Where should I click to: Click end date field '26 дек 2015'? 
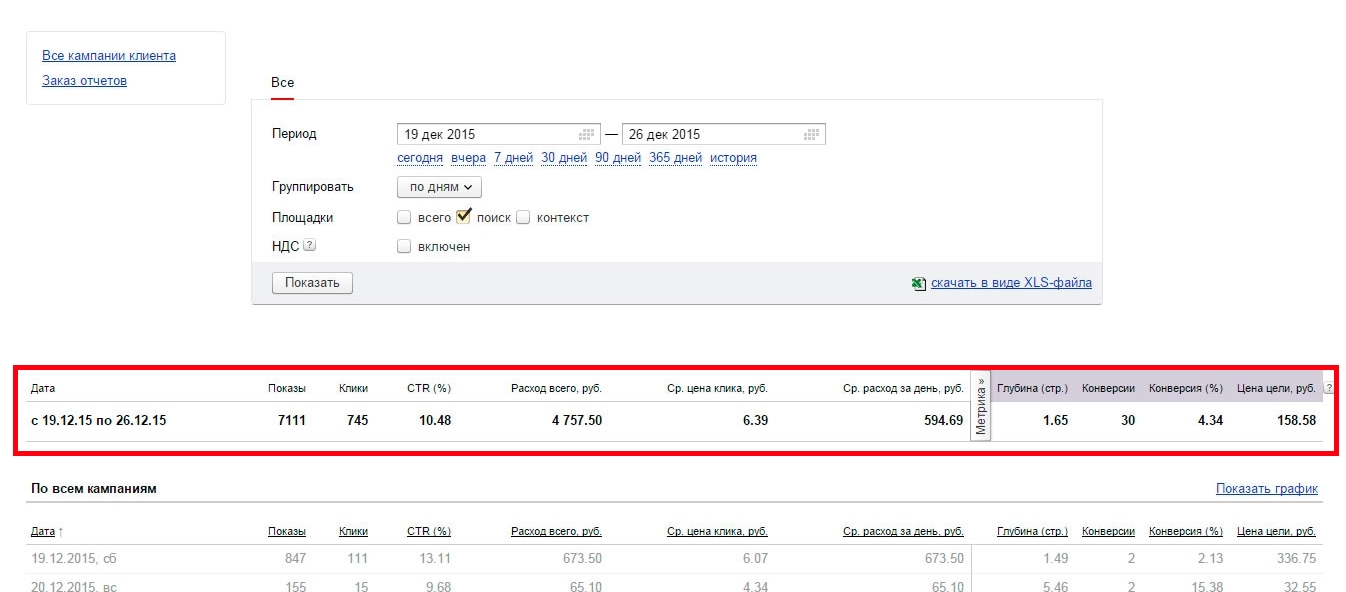tap(723, 134)
